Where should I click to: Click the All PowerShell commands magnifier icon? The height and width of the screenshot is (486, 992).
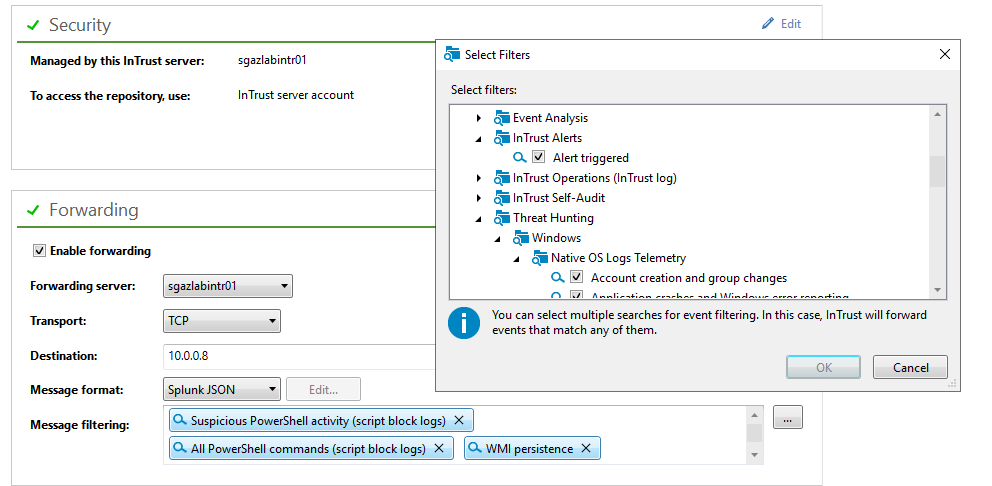(x=180, y=449)
